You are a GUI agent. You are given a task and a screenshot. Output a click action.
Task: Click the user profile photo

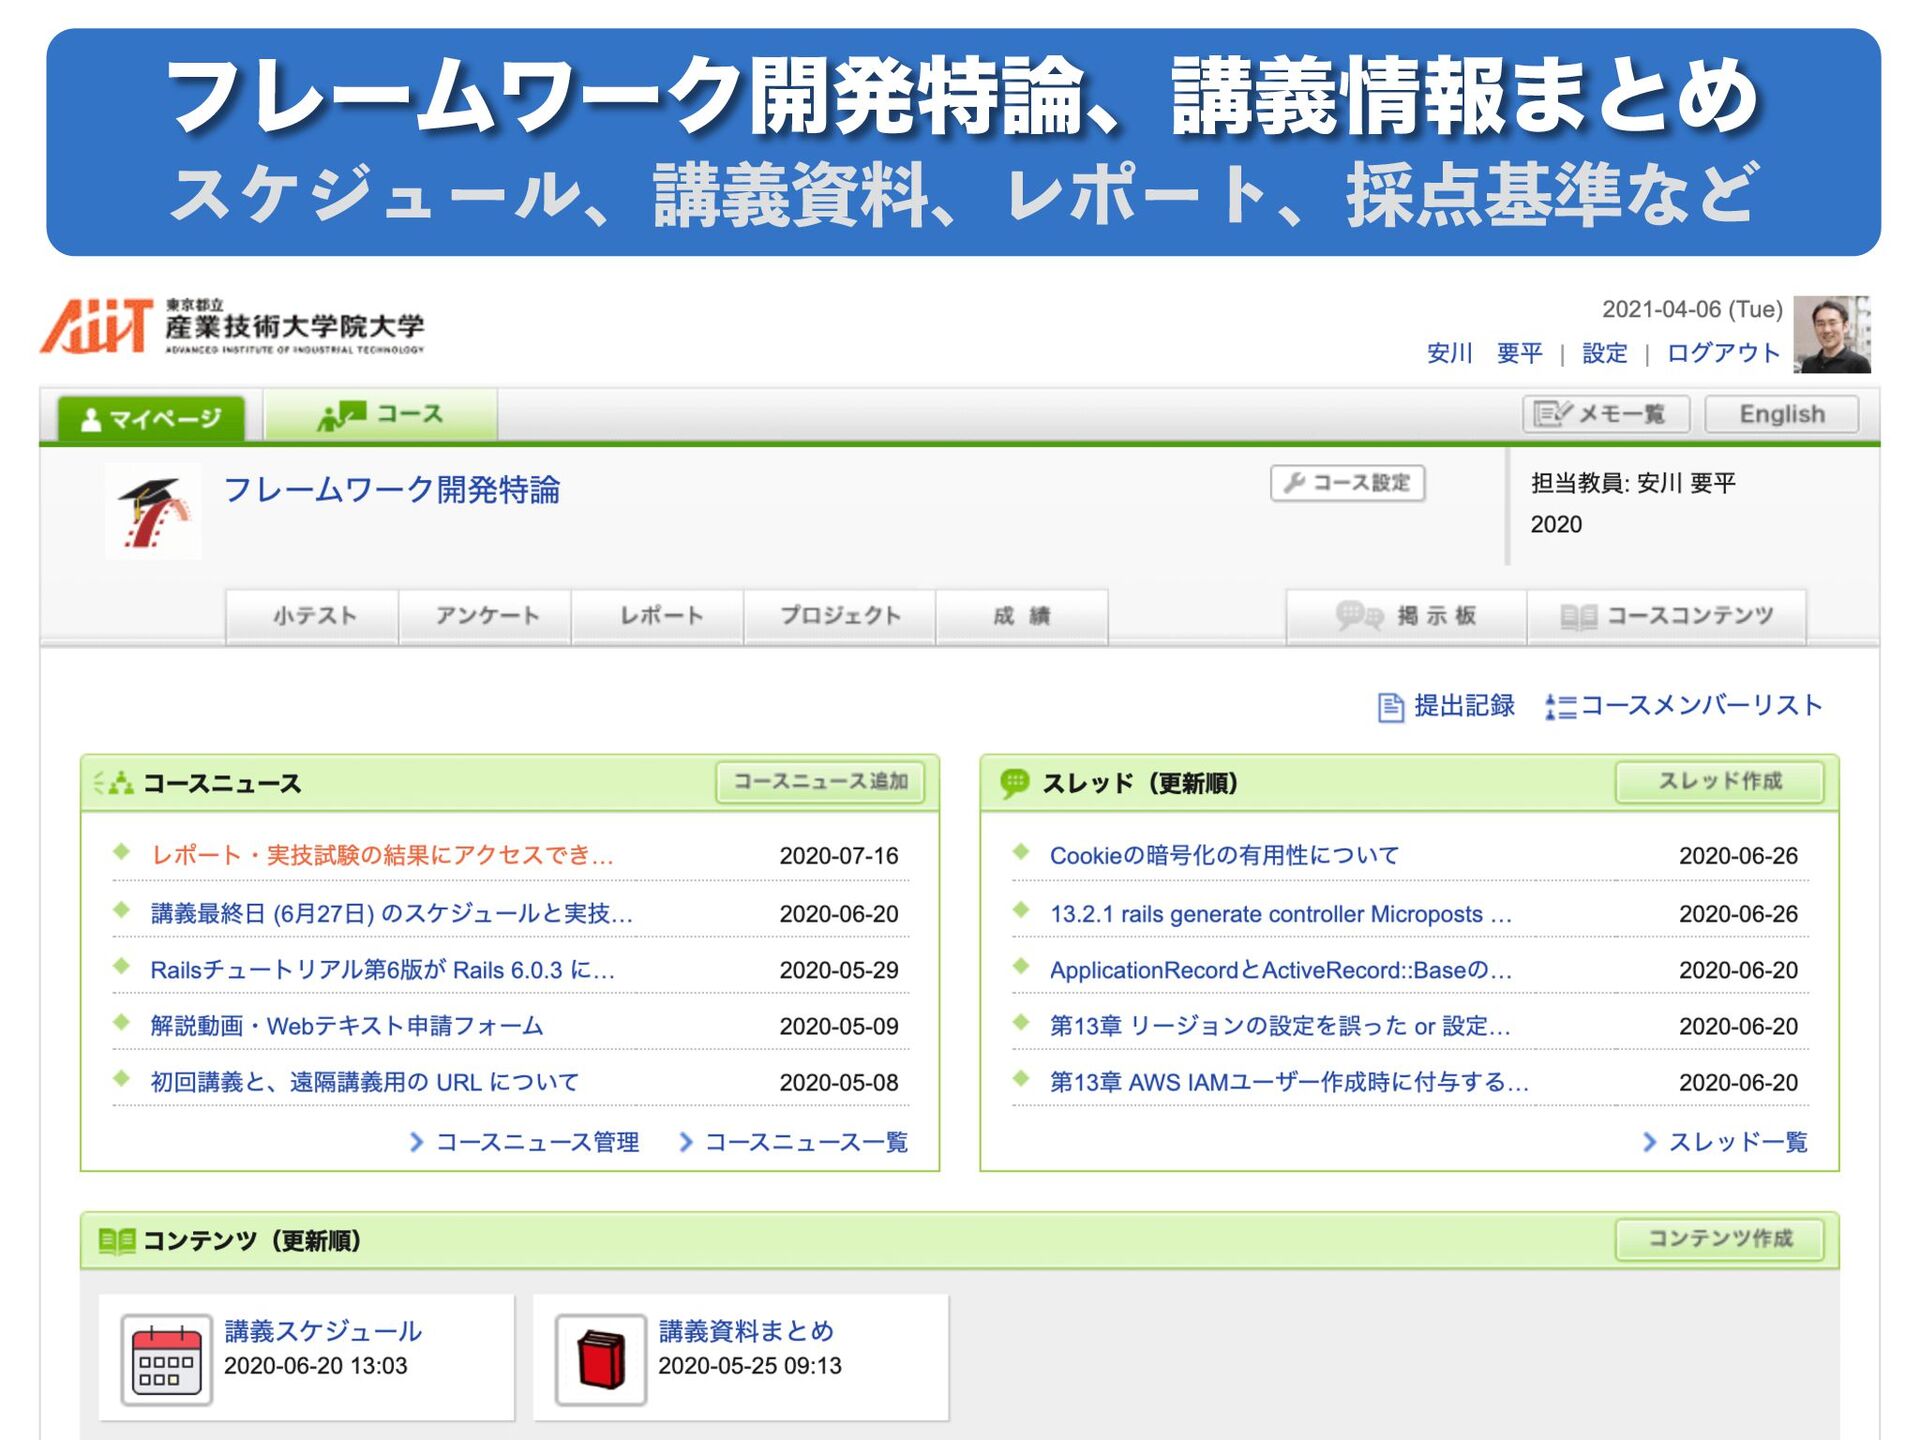pos(1831,334)
